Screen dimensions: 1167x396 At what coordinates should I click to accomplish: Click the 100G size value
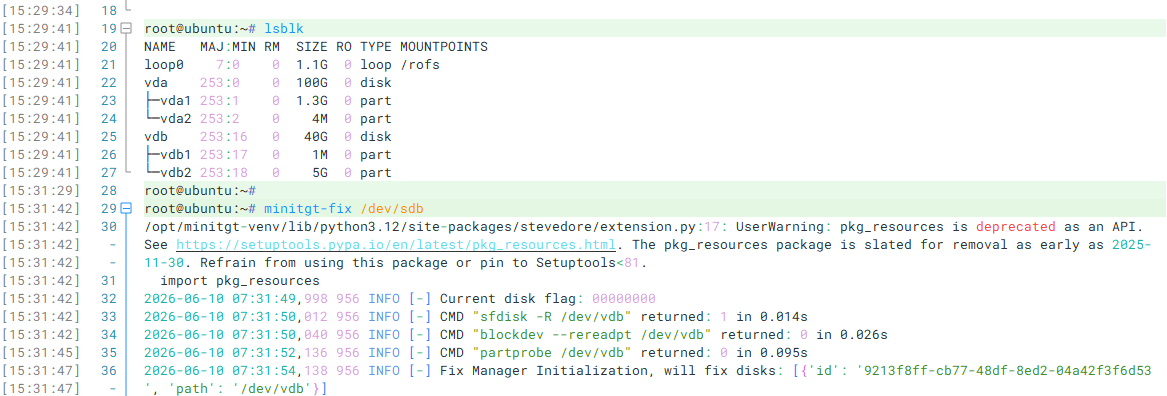click(311, 83)
